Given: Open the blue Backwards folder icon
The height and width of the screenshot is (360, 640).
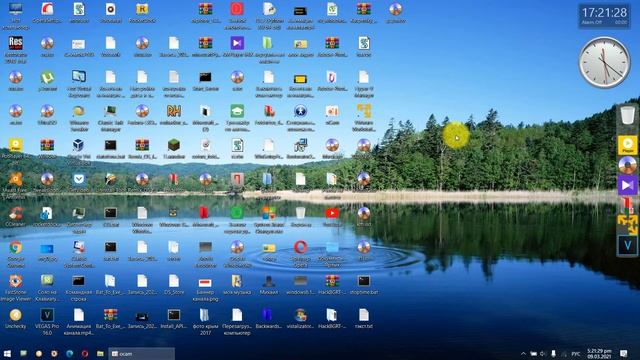Looking at the screenshot, I should point(267,315).
